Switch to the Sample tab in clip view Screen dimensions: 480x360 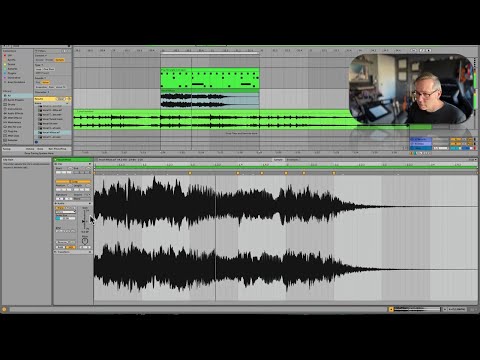[x=278, y=160]
